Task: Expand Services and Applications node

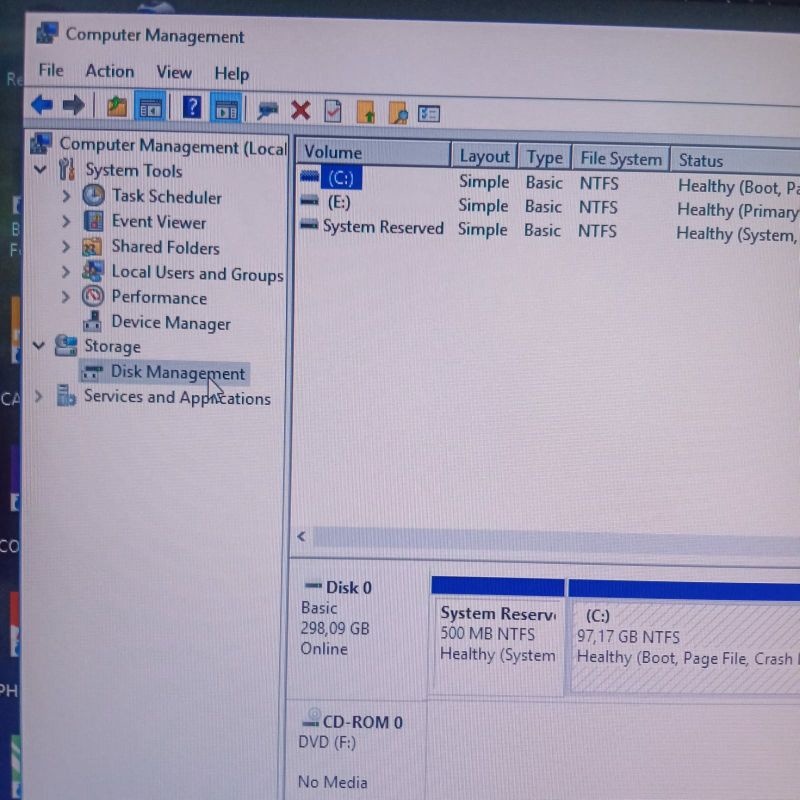Action: click(x=38, y=396)
